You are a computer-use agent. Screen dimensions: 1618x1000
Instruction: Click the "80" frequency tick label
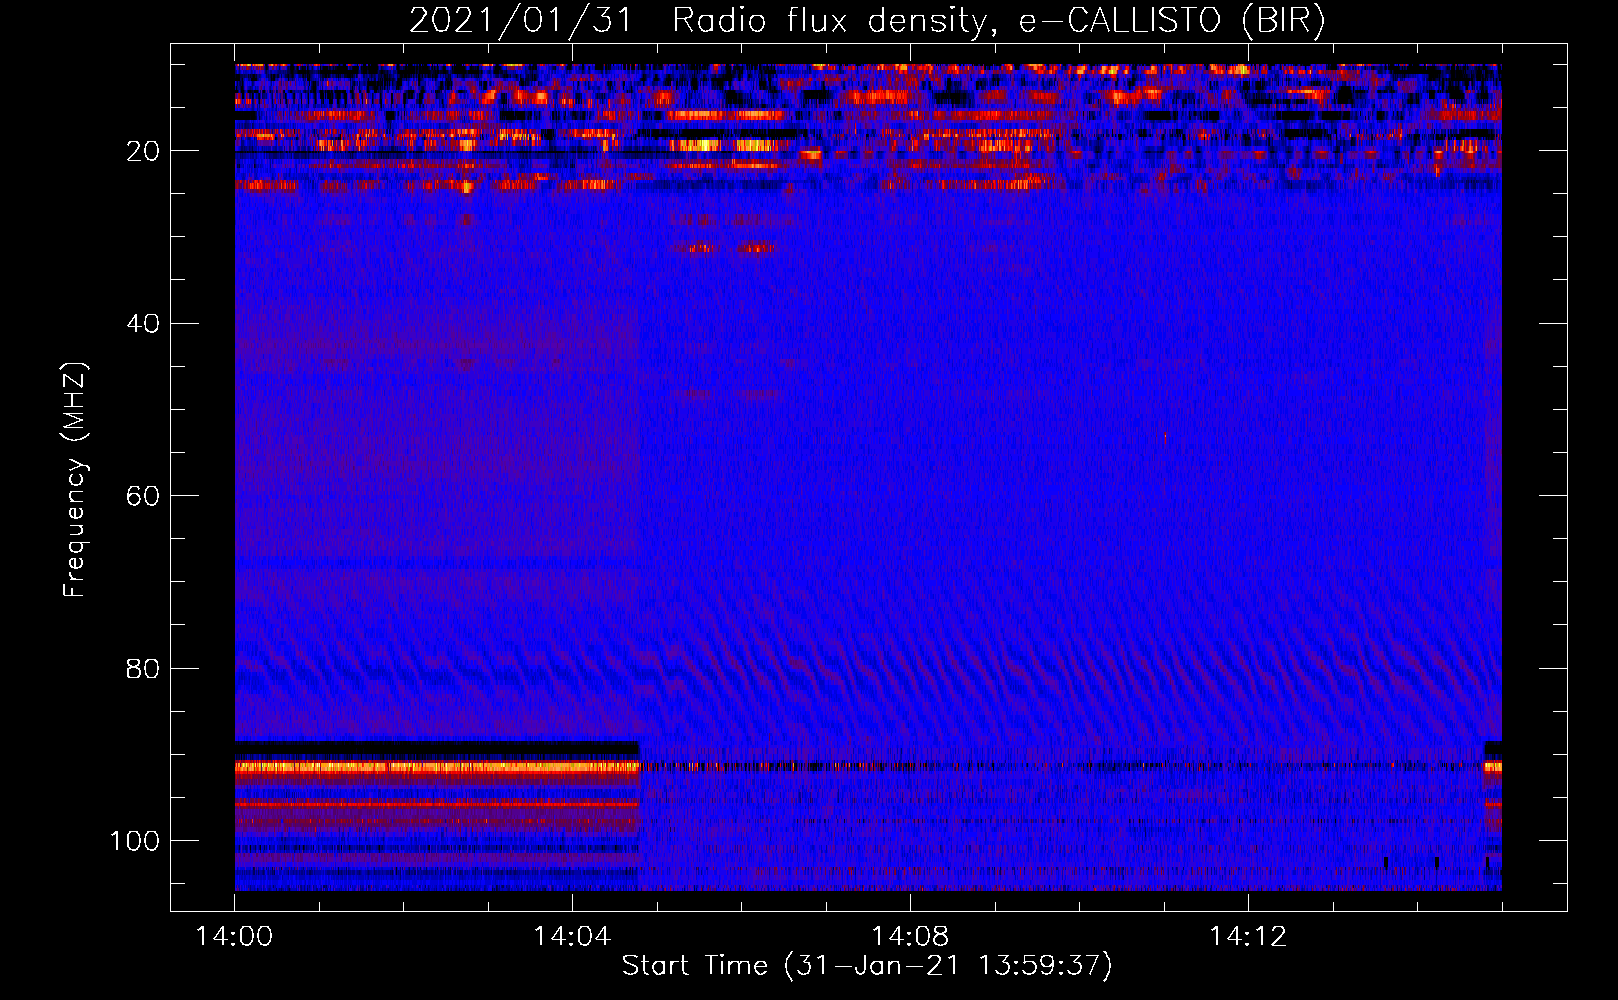[x=144, y=668]
